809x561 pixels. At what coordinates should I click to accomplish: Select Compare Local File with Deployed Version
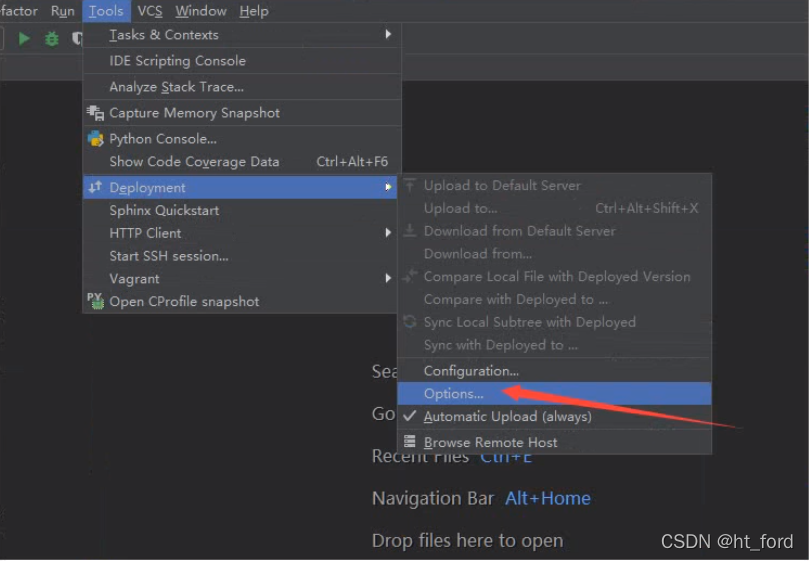coord(555,276)
